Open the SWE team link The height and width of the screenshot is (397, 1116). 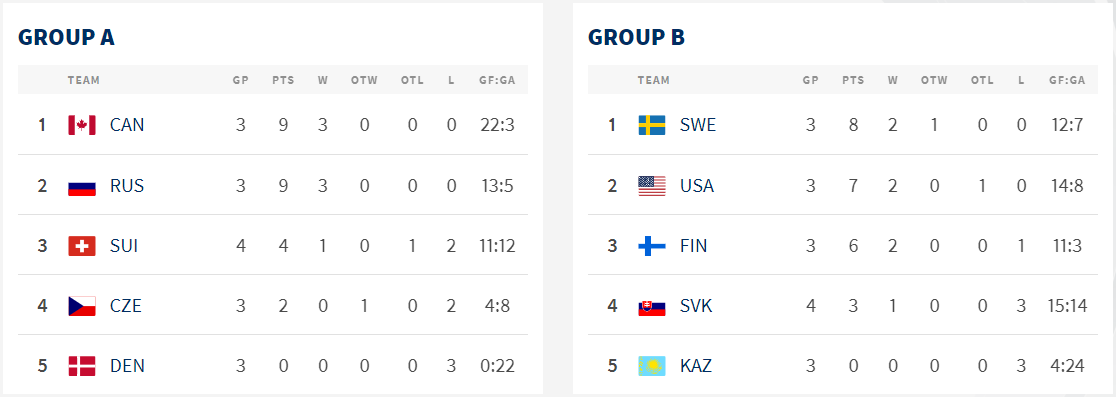pyautogui.click(x=698, y=125)
